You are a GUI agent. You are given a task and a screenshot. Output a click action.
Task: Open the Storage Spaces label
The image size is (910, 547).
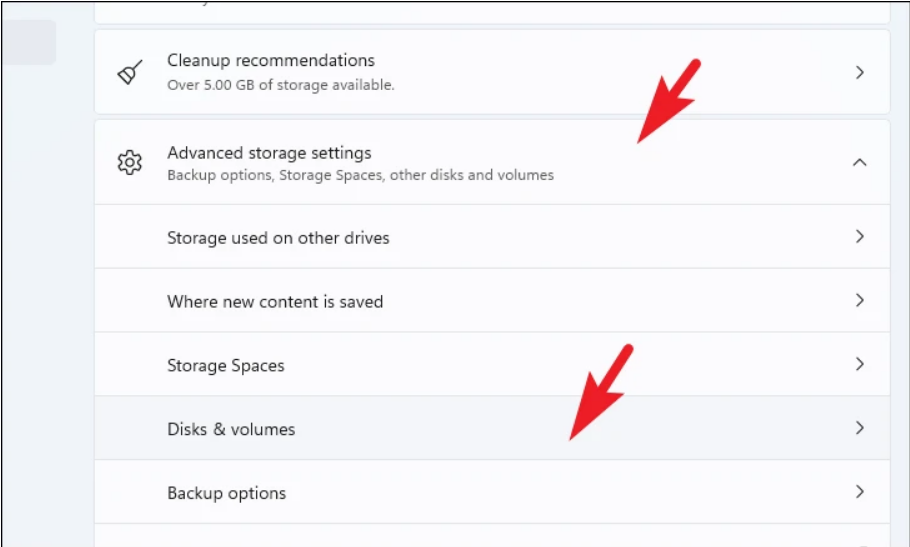[x=226, y=366]
